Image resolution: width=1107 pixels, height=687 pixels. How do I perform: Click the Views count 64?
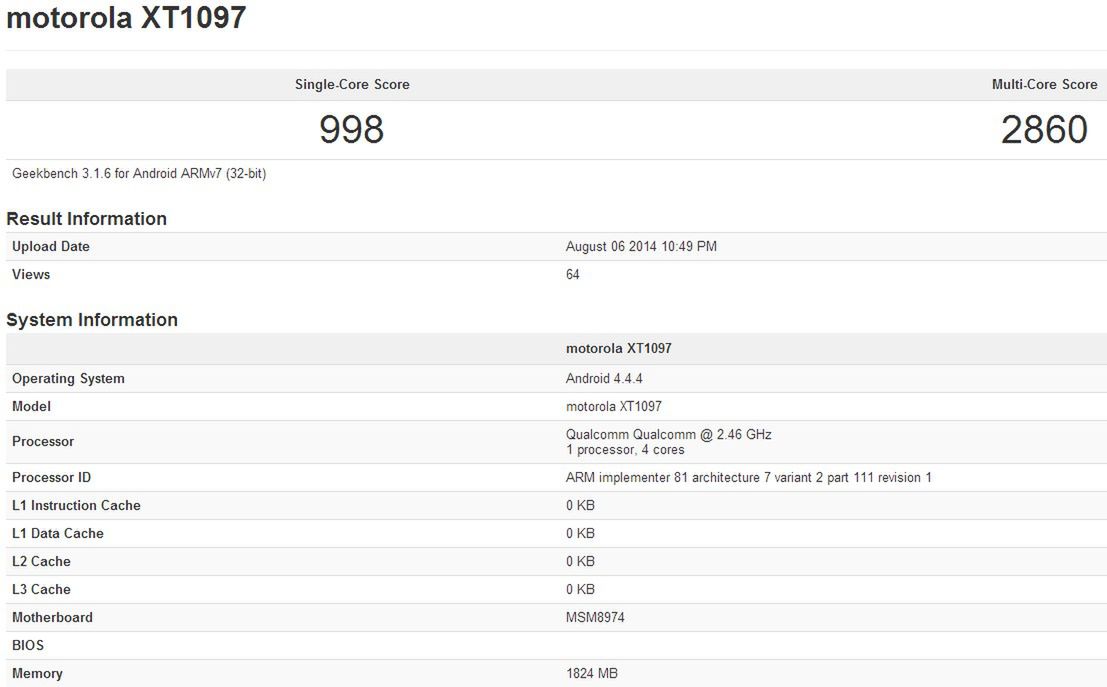click(x=570, y=274)
